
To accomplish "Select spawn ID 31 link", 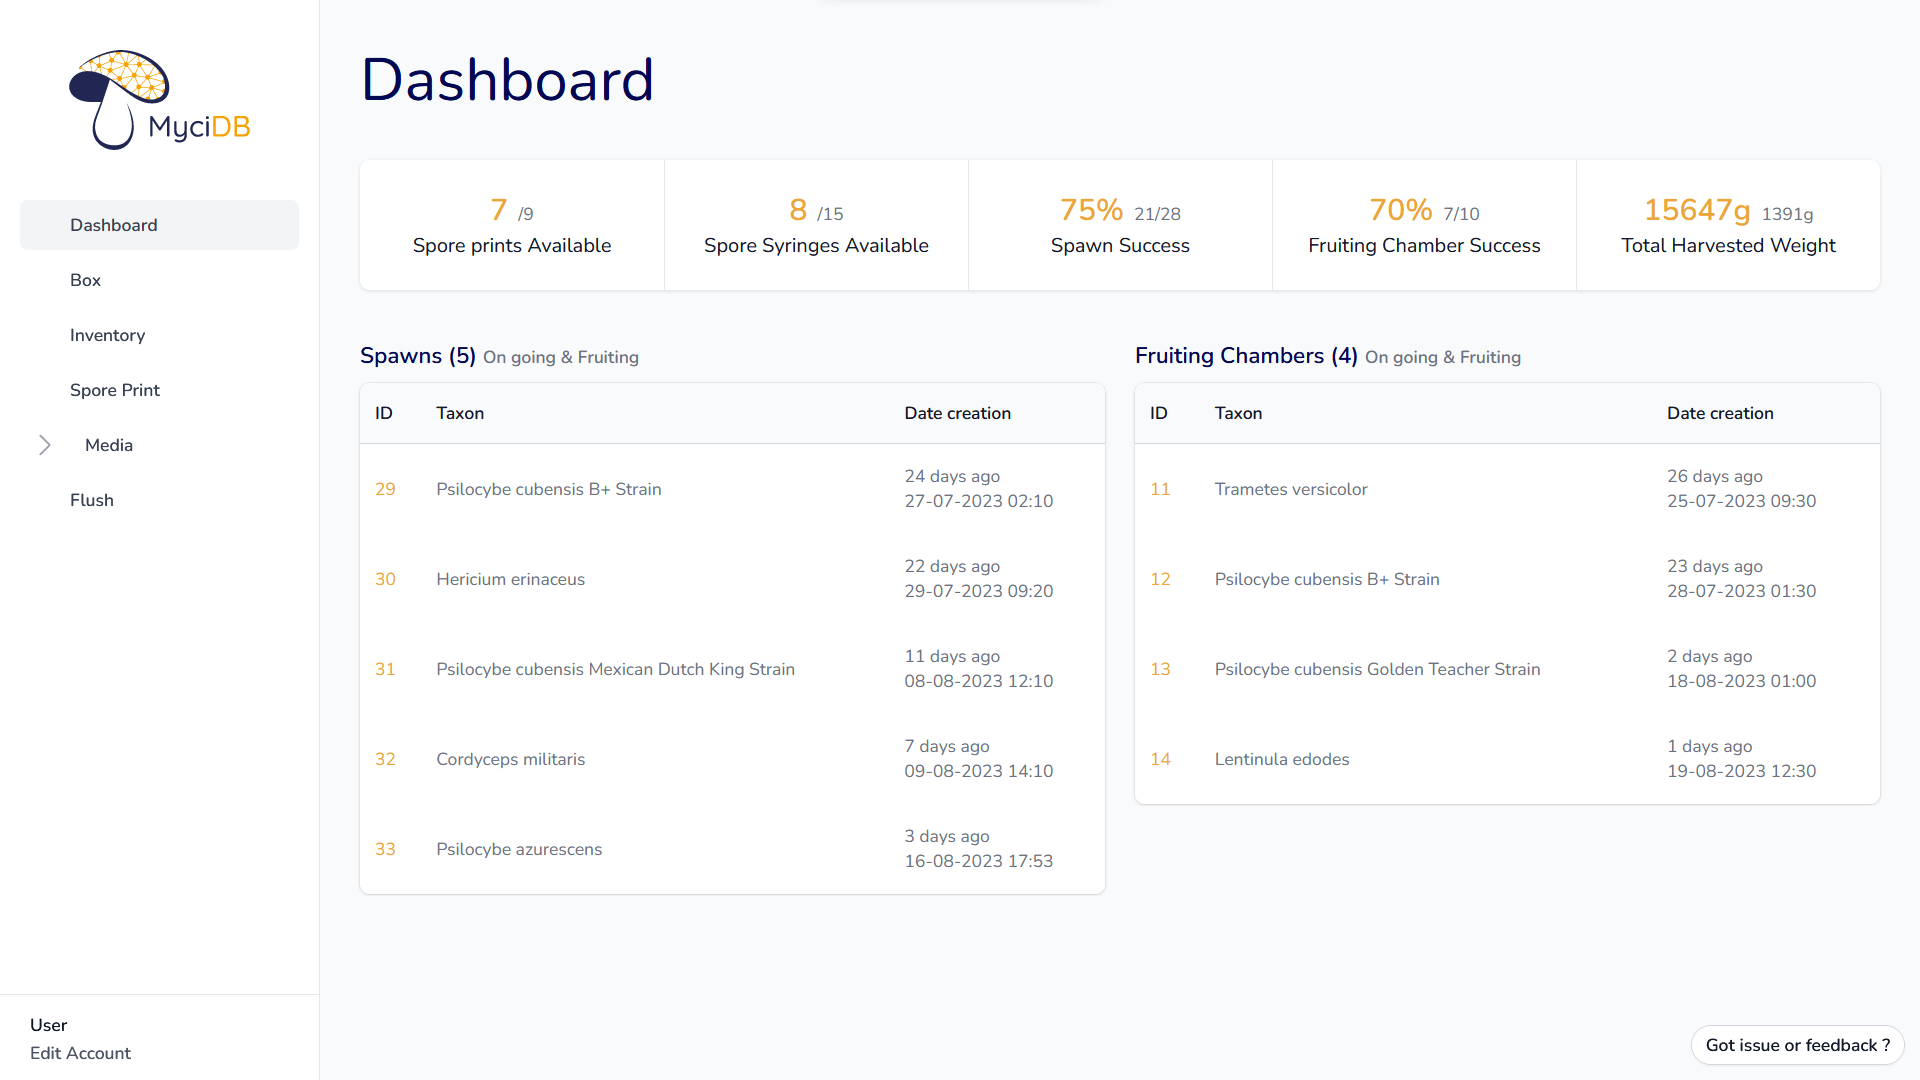I will [385, 669].
